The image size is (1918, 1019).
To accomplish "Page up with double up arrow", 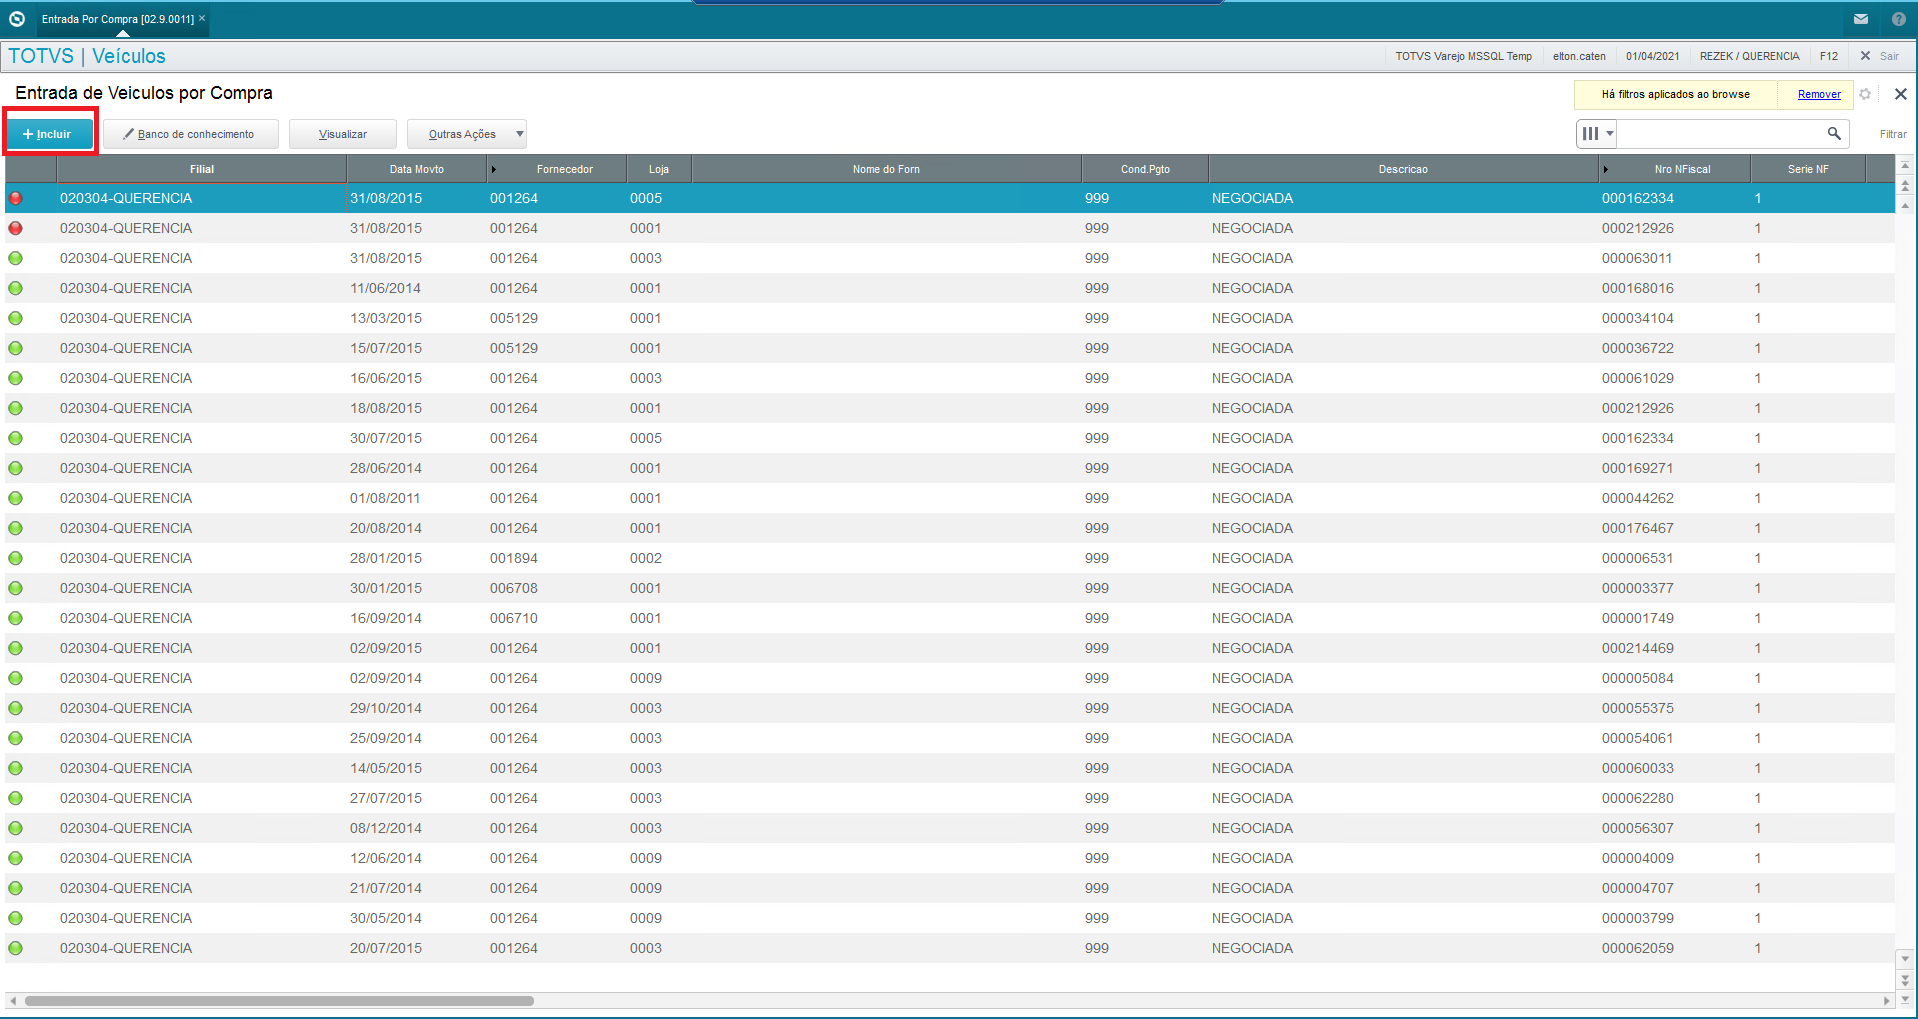I will (1905, 186).
